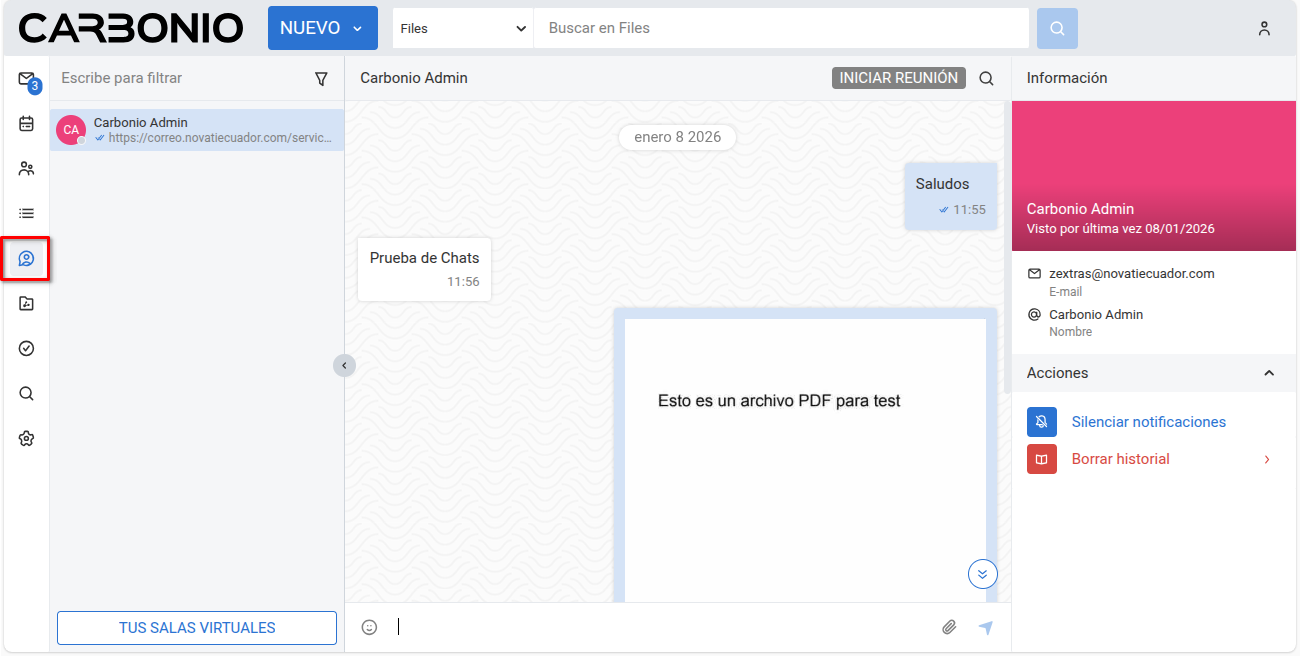The image size is (1300, 656).
Task: Open the Calendar module icon
Action: pos(26,124)
